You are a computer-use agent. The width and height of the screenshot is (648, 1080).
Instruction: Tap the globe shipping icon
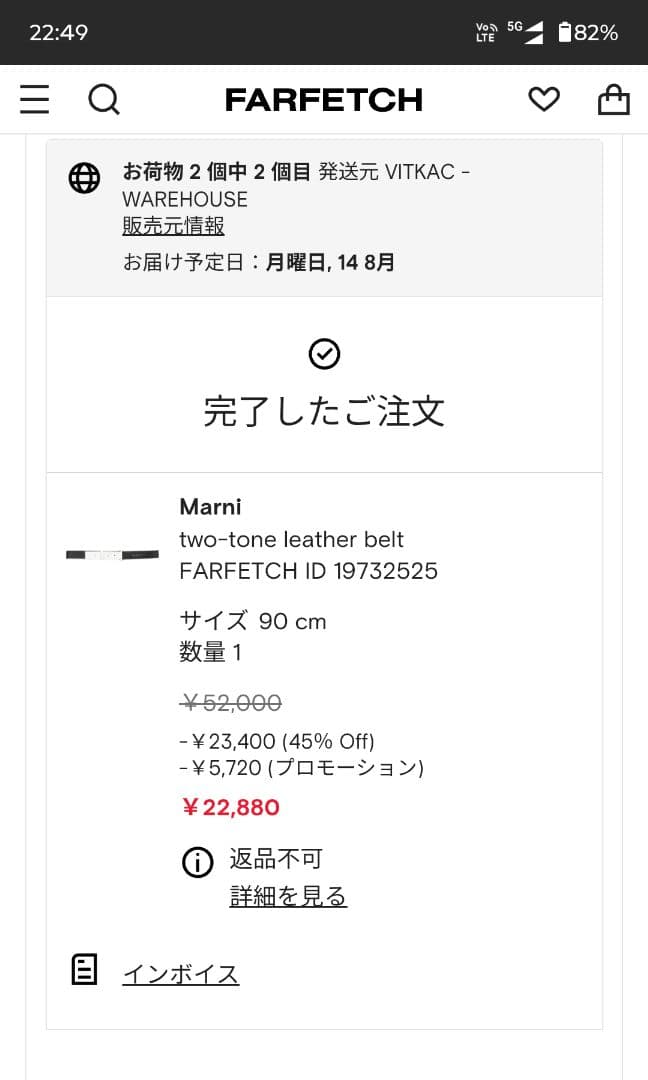(x=85, y=177)
